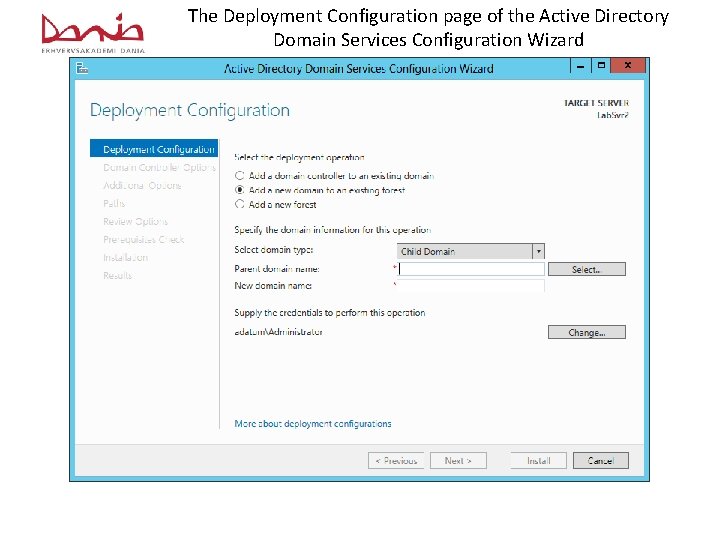Click the 'TARGET SERVER' label
The height and width of the screenshot is (540, 720).
pos(596,103)
